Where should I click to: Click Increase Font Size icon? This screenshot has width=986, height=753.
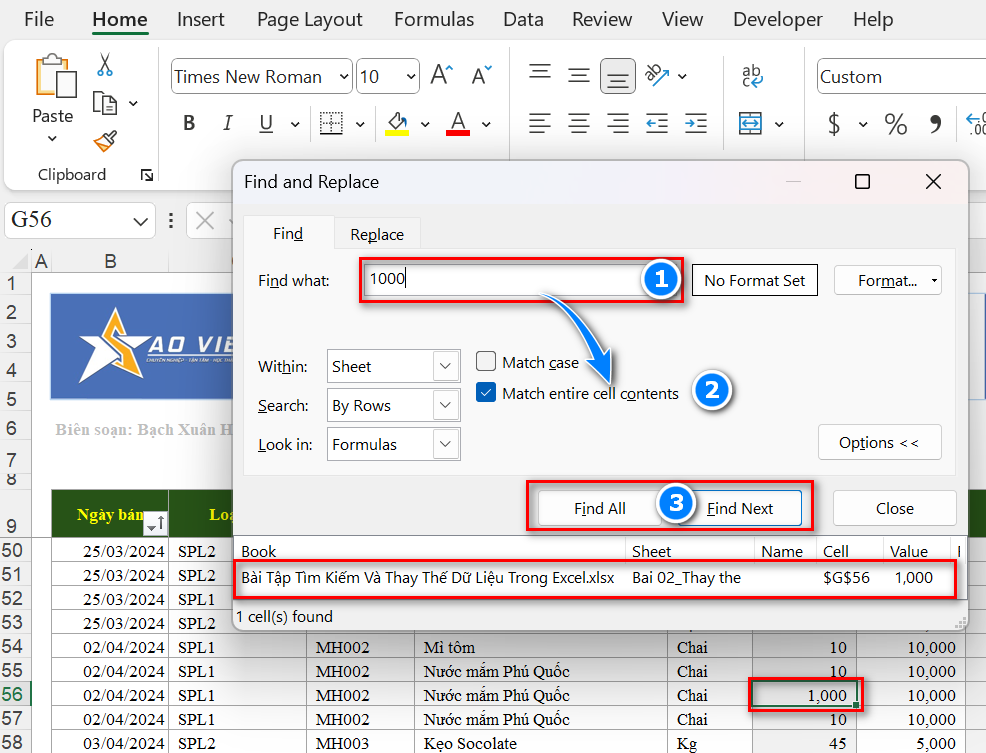[441, 76]
